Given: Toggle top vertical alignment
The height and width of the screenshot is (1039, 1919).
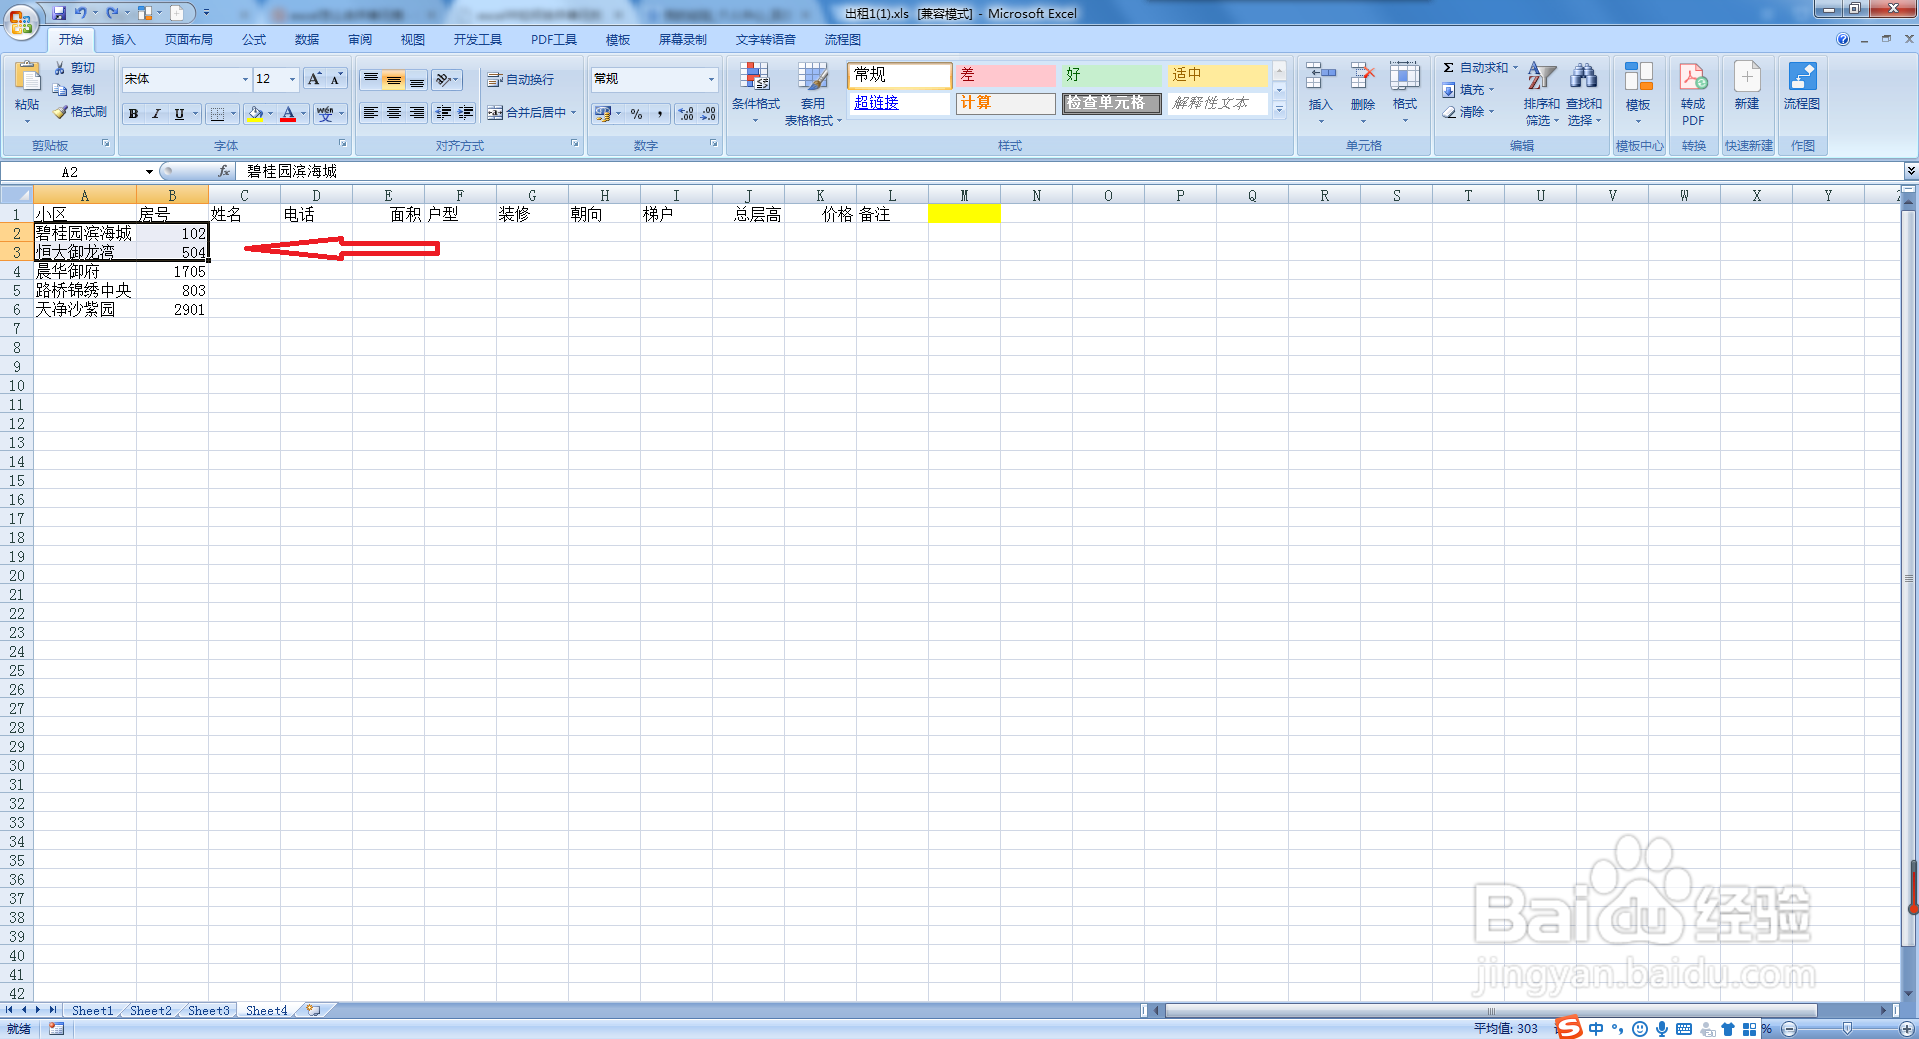Looking at the screenshot, I should pyautogui.click(x=371, y=79).
